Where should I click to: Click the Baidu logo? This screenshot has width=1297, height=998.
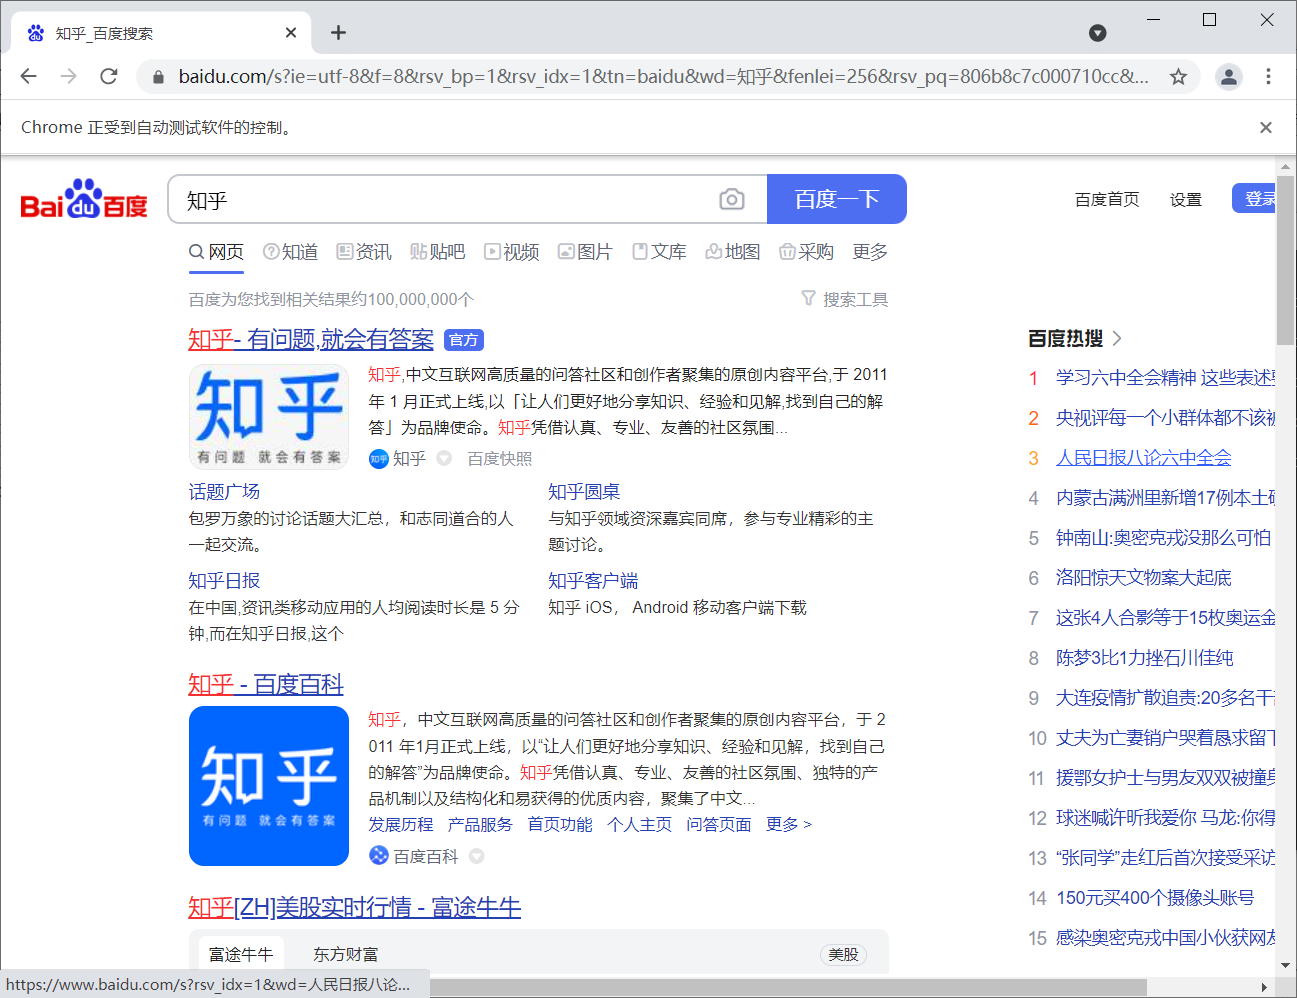coord(84,199)
